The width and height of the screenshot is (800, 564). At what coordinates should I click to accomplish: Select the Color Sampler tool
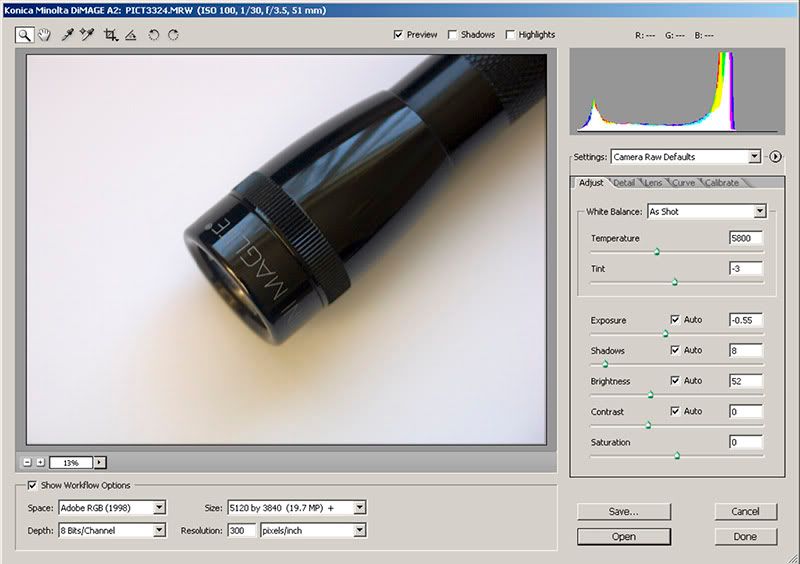pyautogui.click(x=87, y=35)
